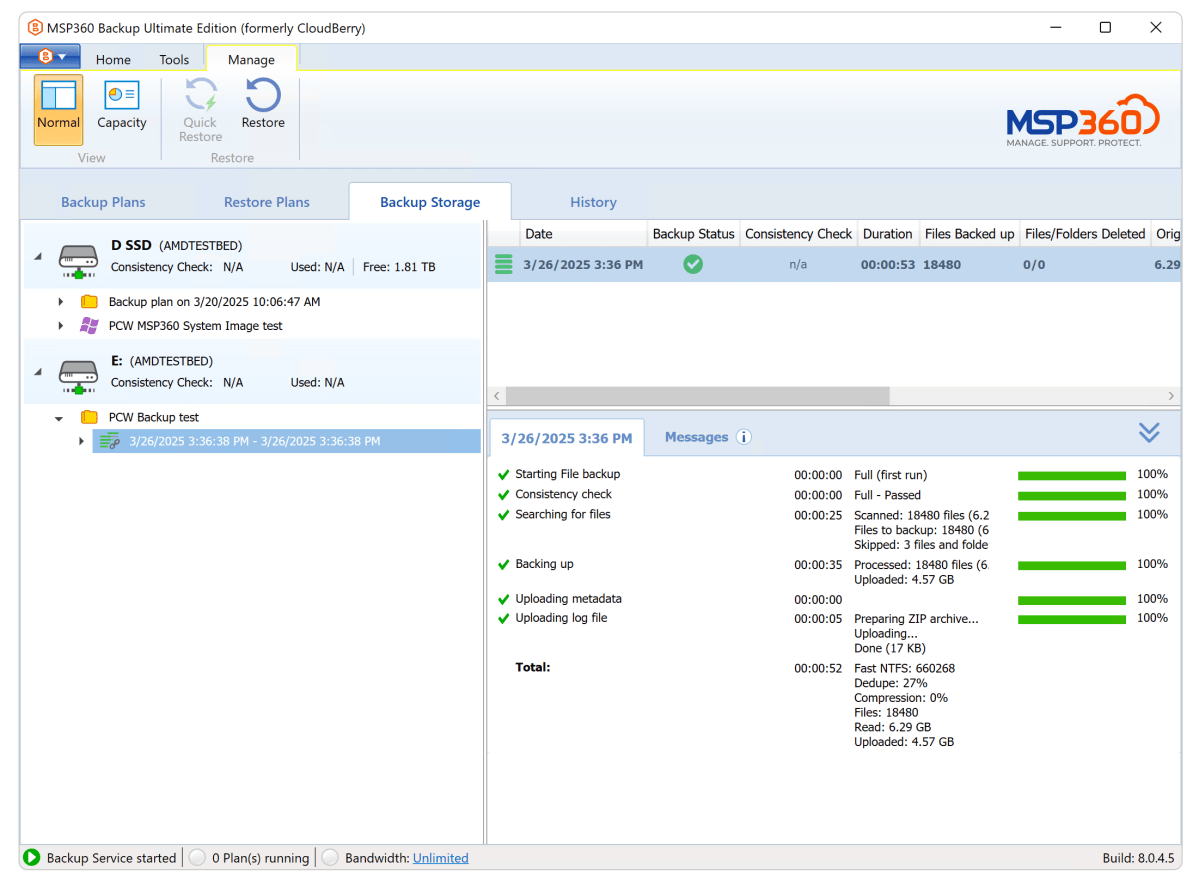Click the Backup Service started play icon
The width and height of the screenshot is (1199, 880).
[x=31, y=858]
